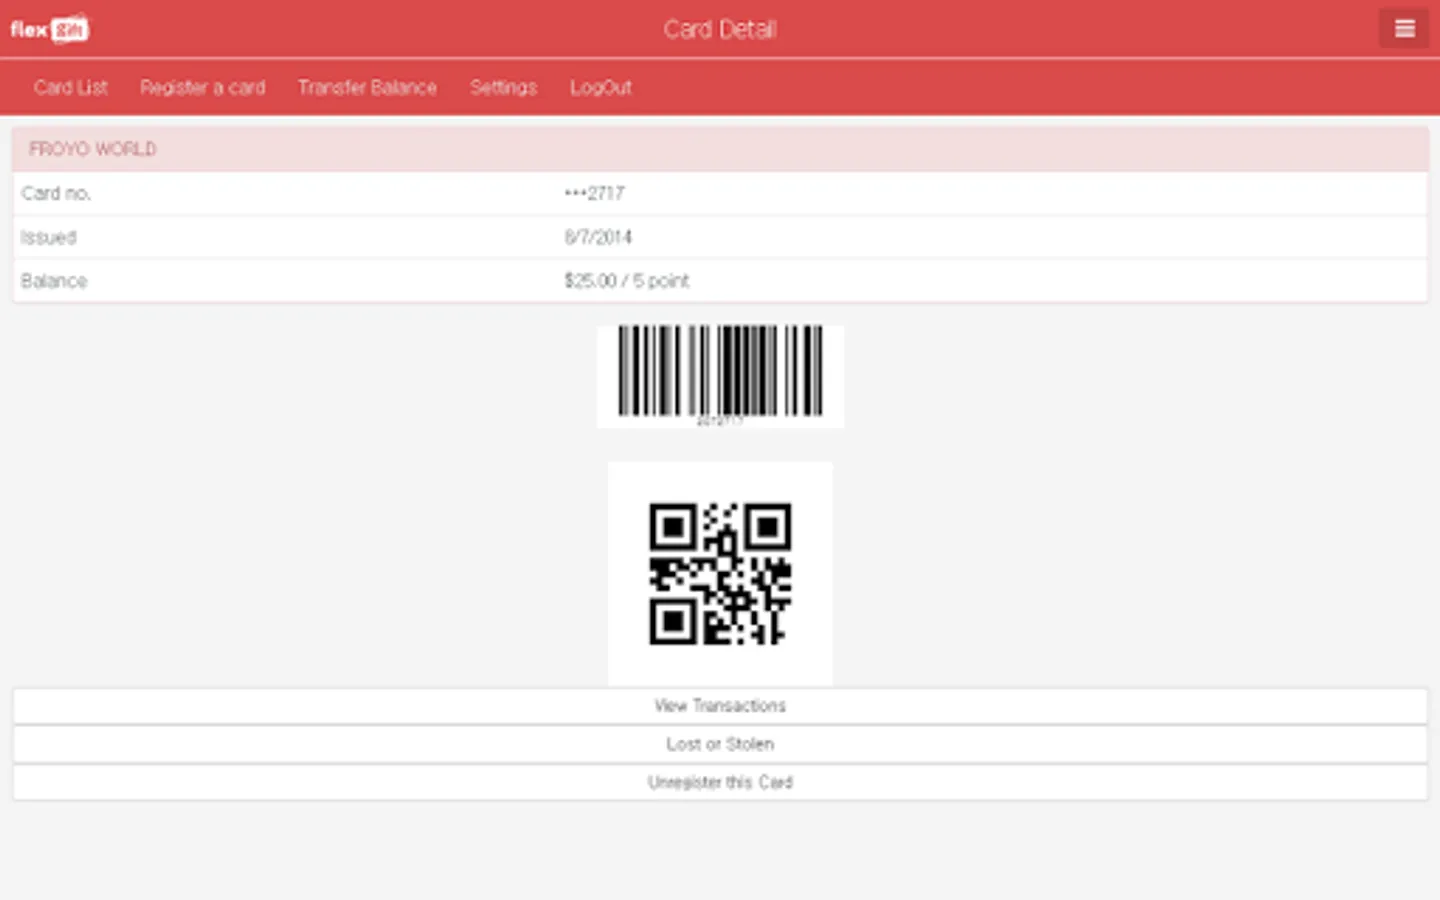Open the hamburger menu icon
The image size is (1440, 900).
pos(1404,29)
